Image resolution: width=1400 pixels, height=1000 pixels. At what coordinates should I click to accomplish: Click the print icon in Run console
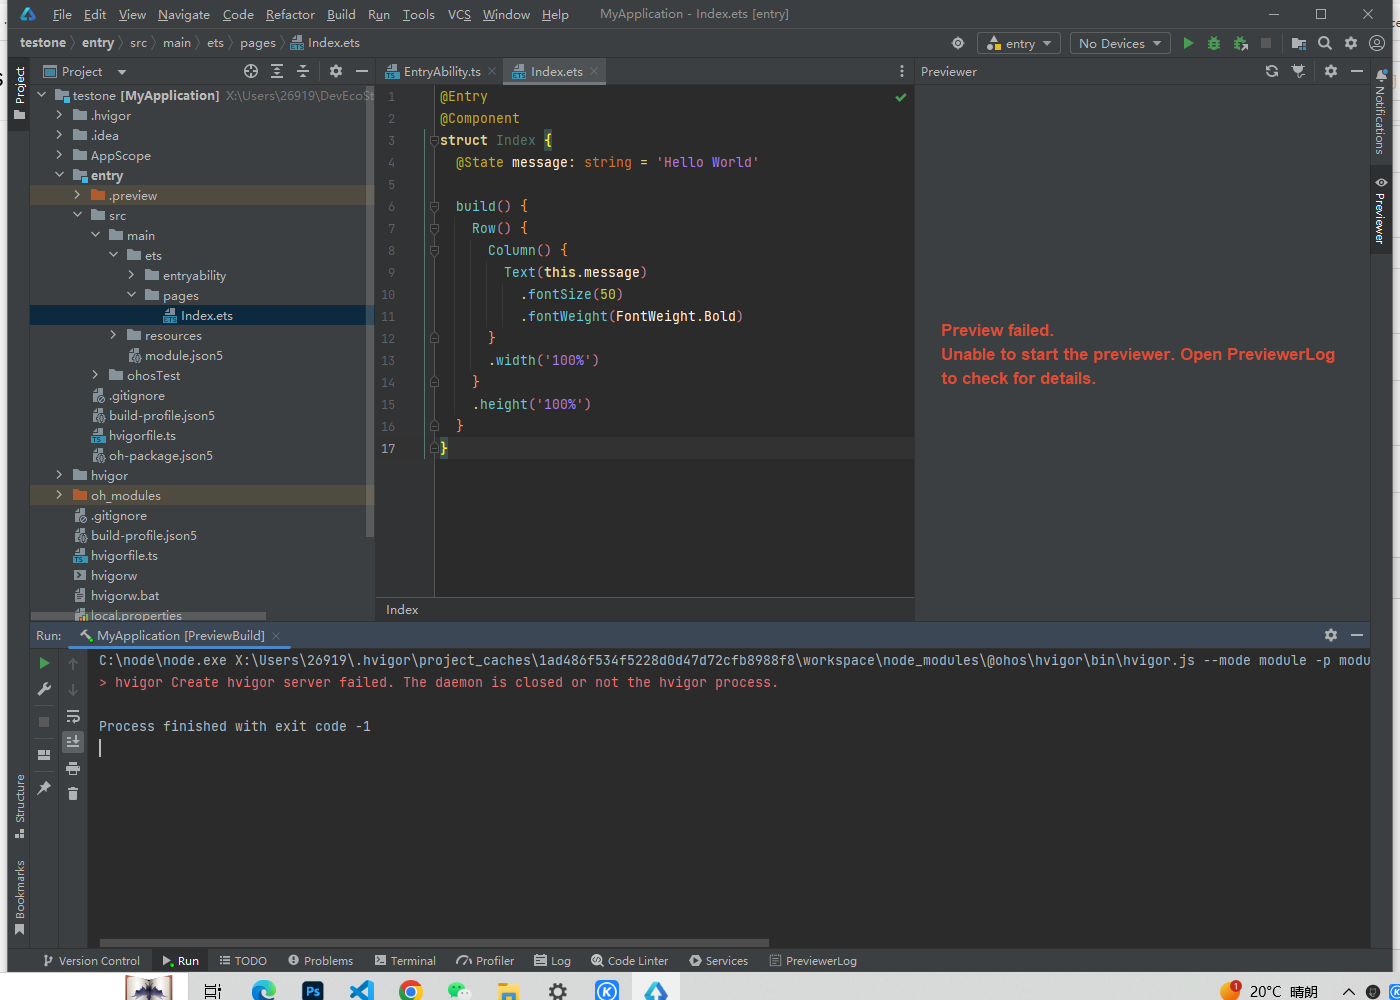coord(73,768)
